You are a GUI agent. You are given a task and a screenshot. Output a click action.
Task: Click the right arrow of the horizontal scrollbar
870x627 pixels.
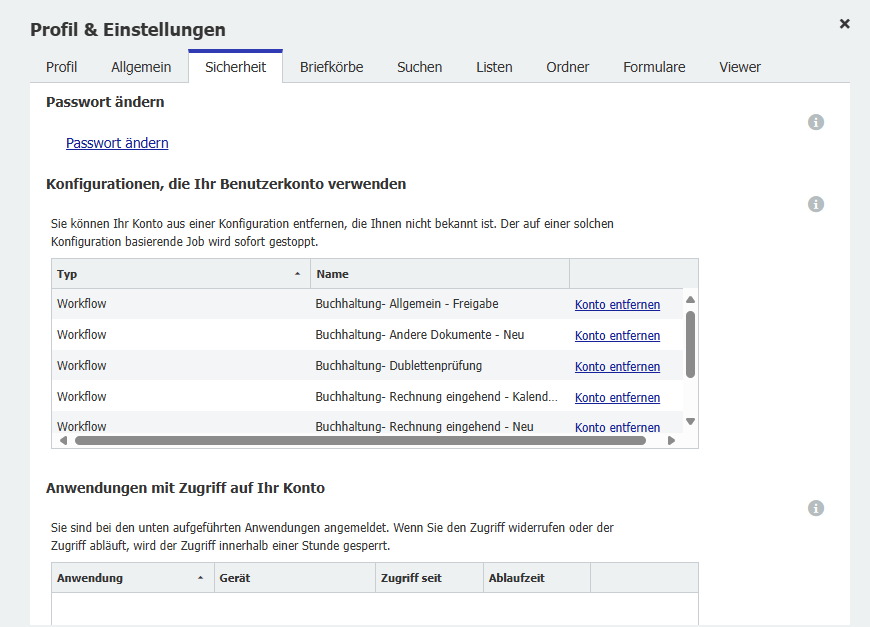tap(672, 439)
